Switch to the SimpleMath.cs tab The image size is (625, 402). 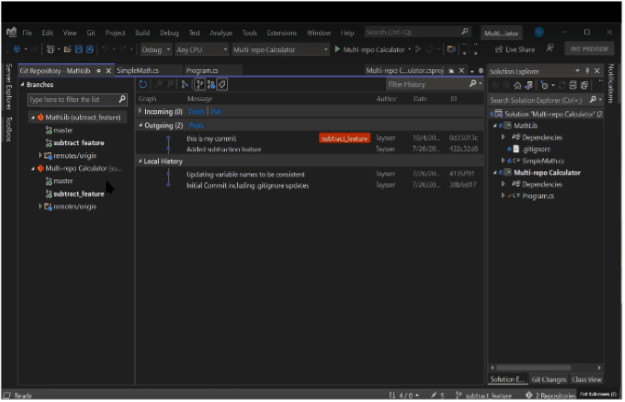click(137, 71)
